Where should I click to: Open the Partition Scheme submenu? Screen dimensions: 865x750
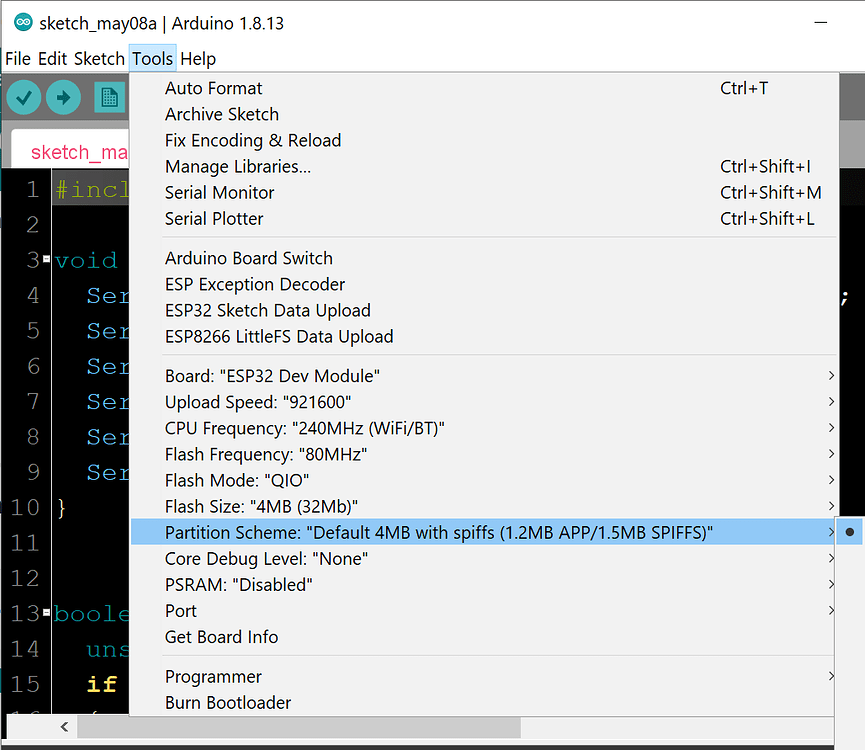pos(829,532)
